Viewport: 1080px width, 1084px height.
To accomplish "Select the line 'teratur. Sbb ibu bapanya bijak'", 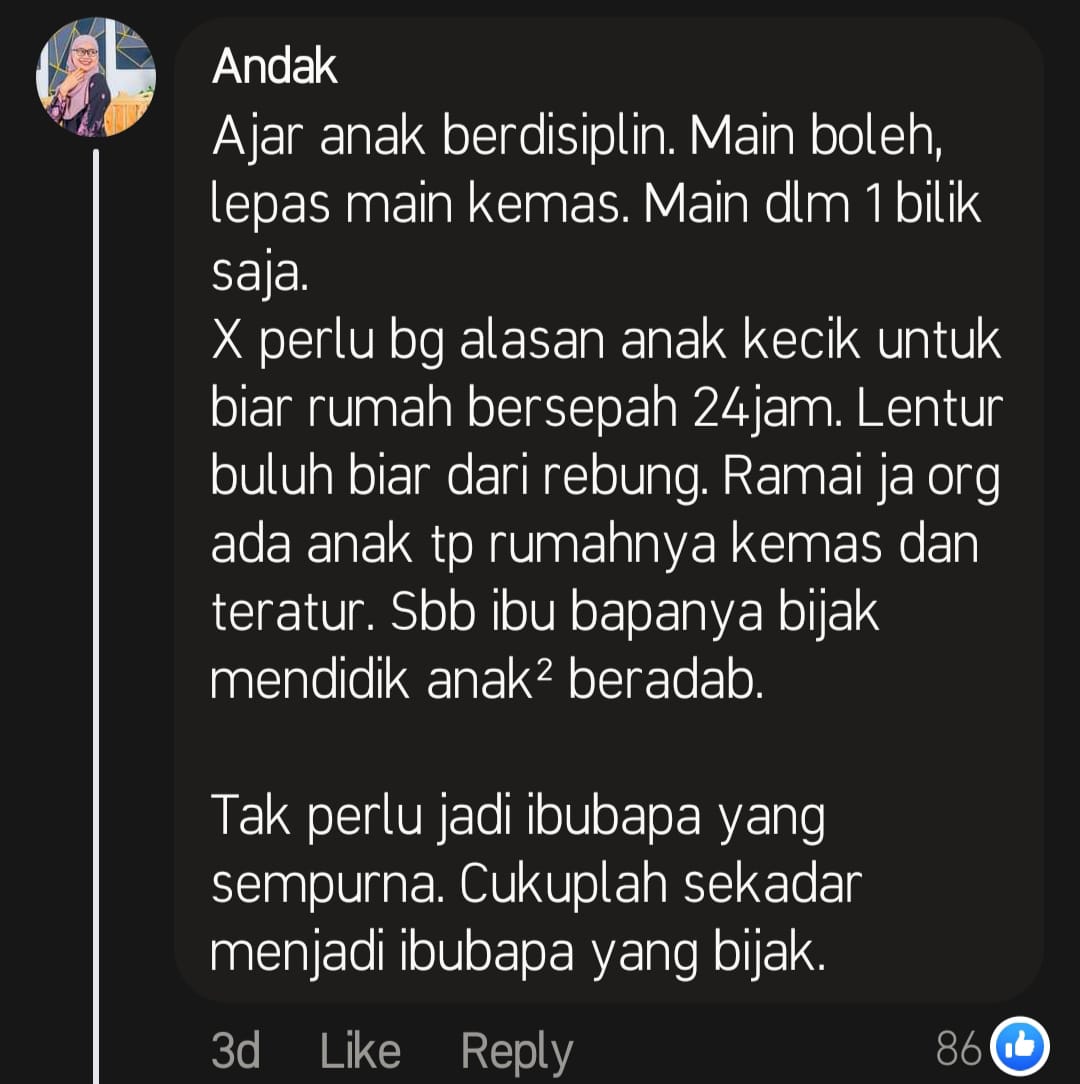I will [x=545, y=615].
